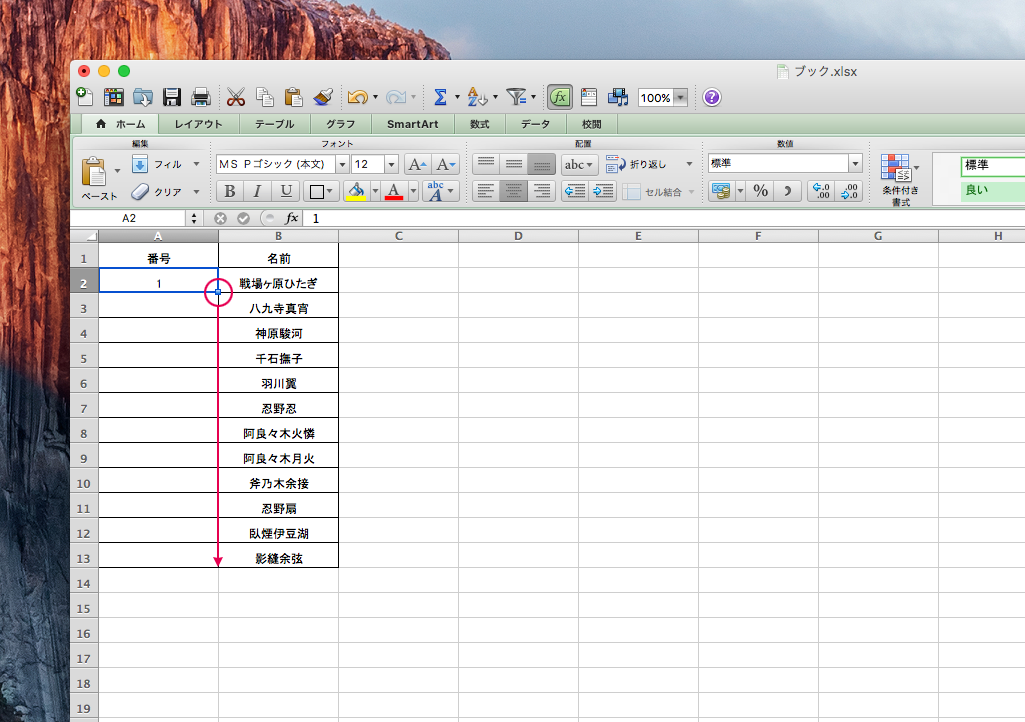Click the Print icon

[x=201, y=97]
